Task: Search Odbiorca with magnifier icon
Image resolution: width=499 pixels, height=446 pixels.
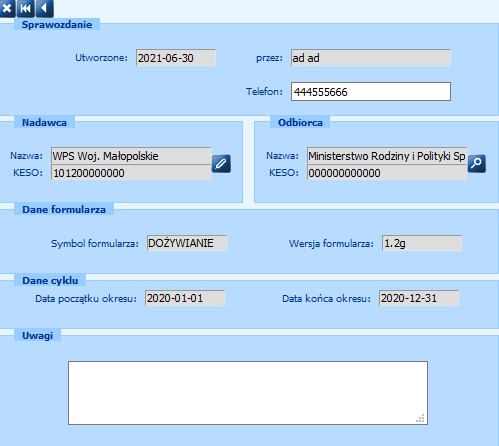Action: [x=477, y=163]
